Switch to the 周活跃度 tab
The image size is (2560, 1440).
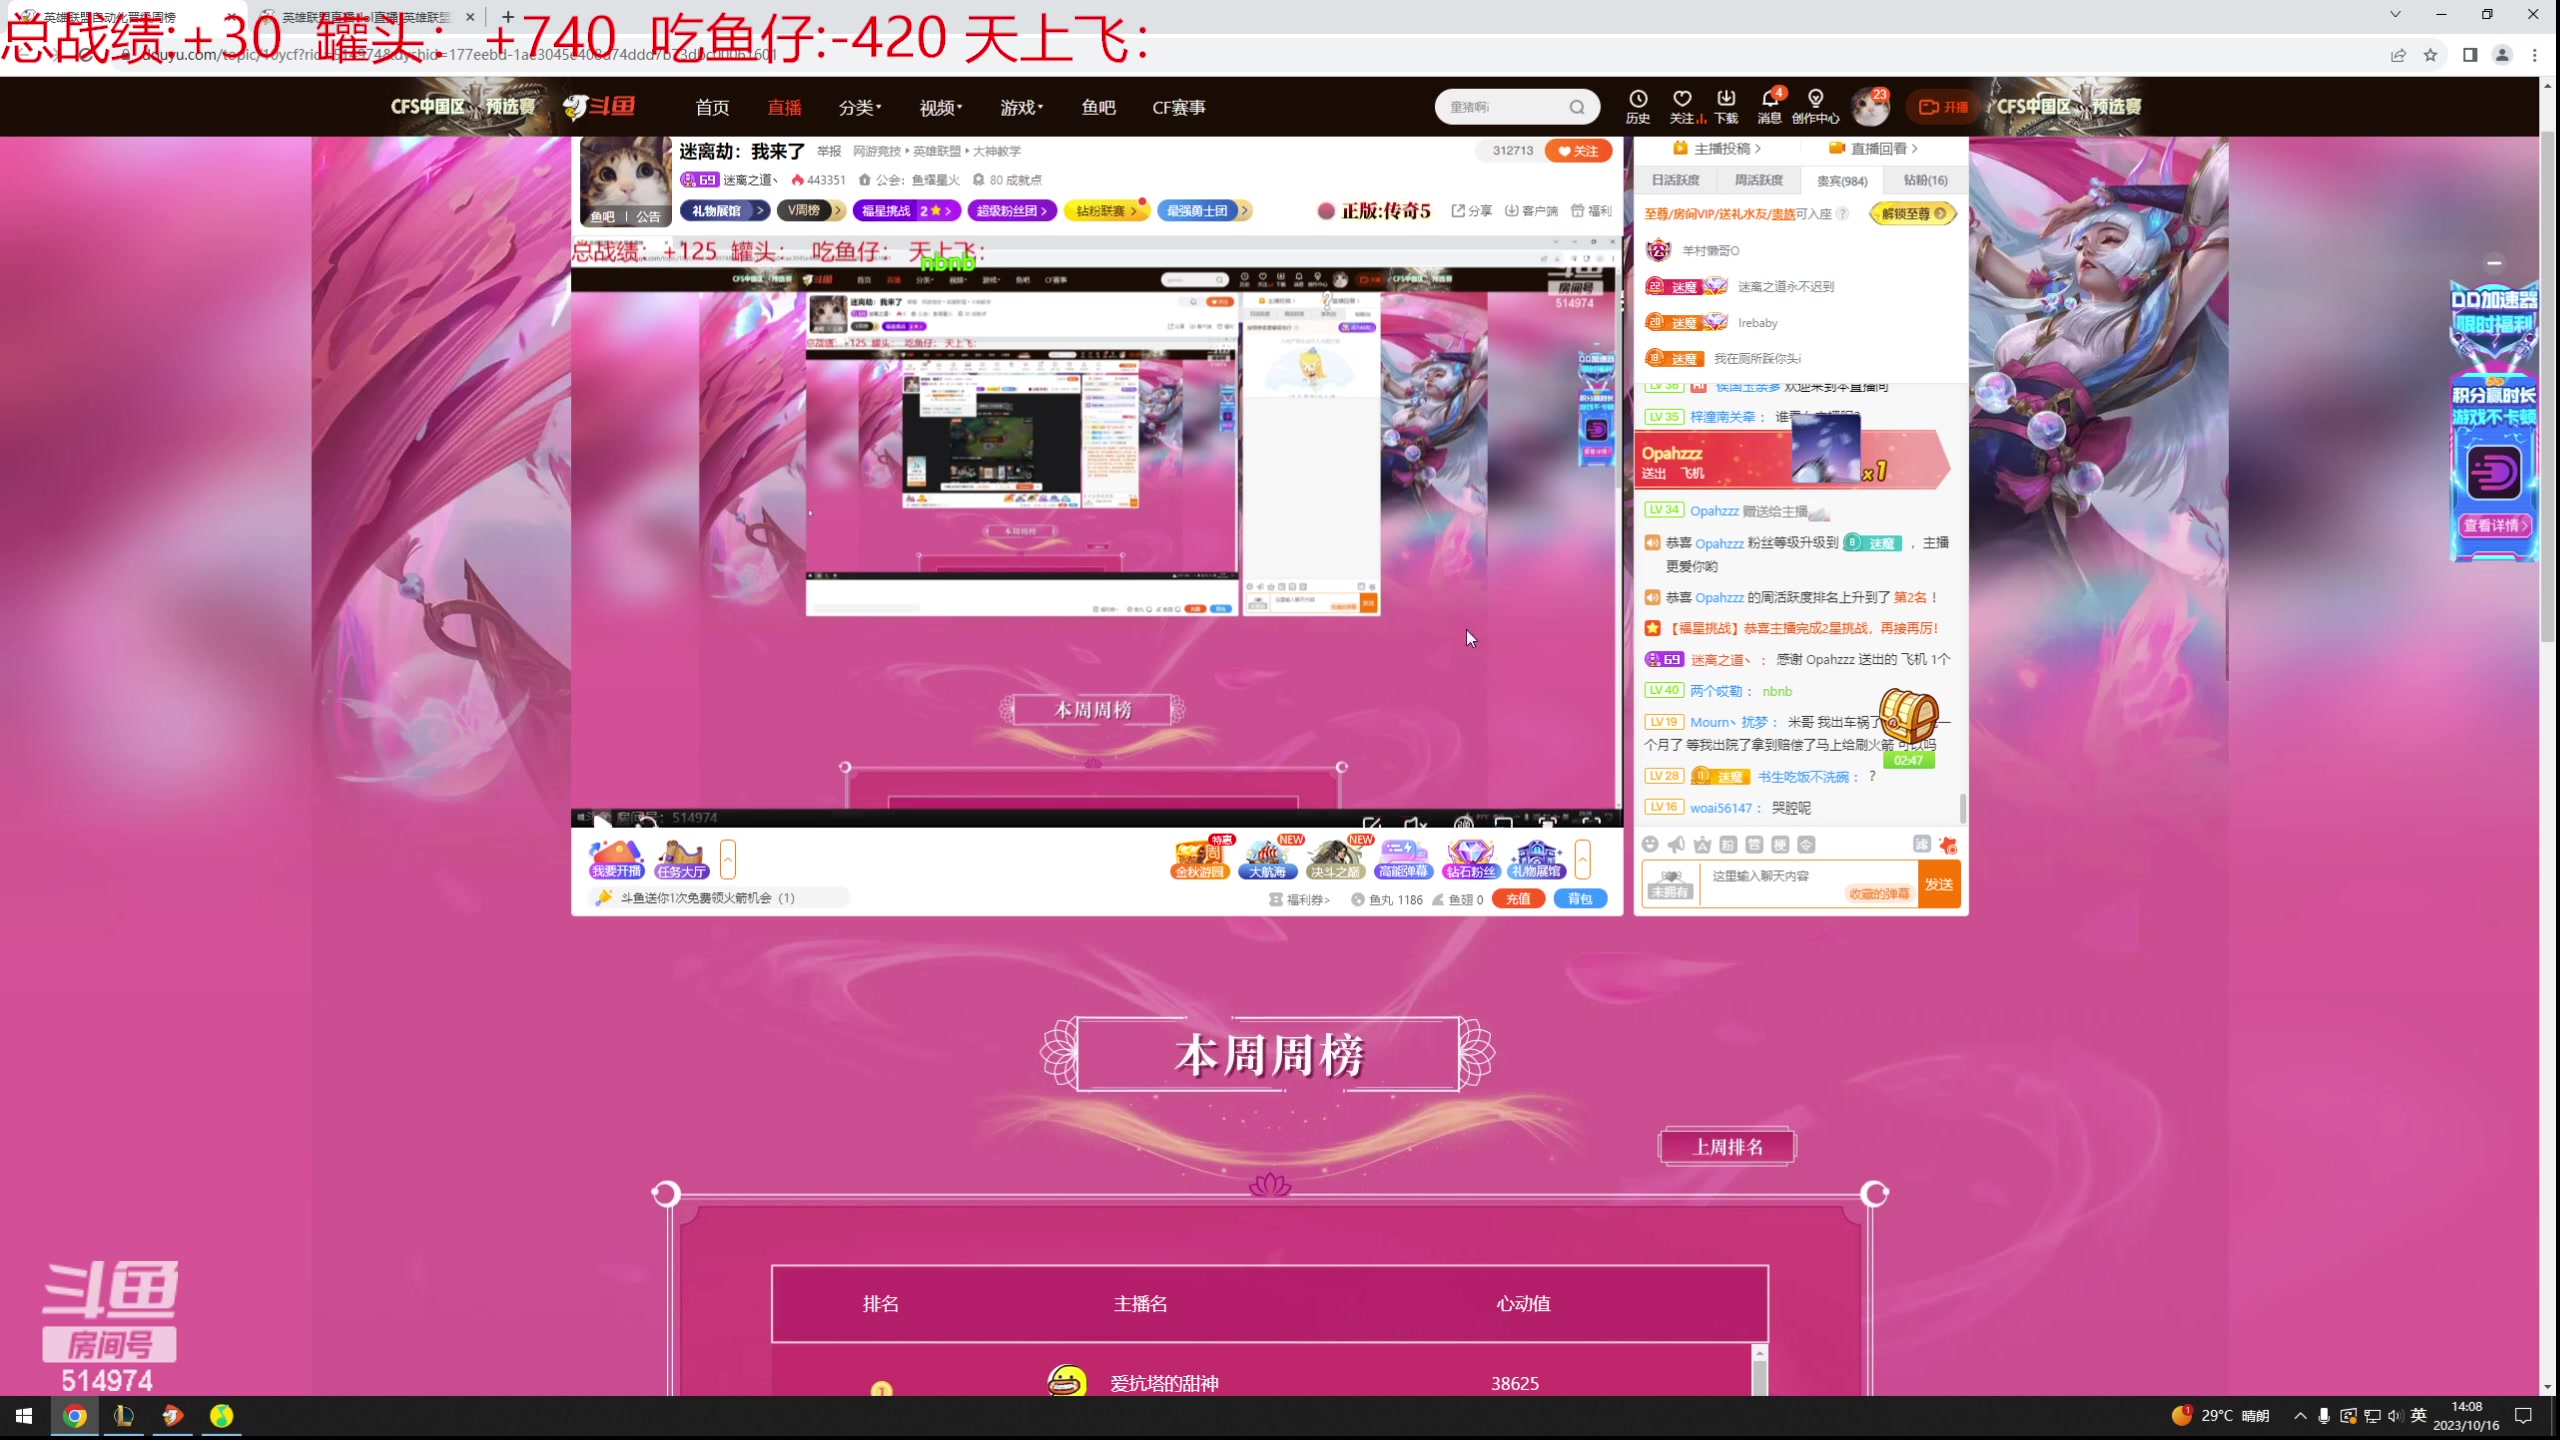point(1758,180)
